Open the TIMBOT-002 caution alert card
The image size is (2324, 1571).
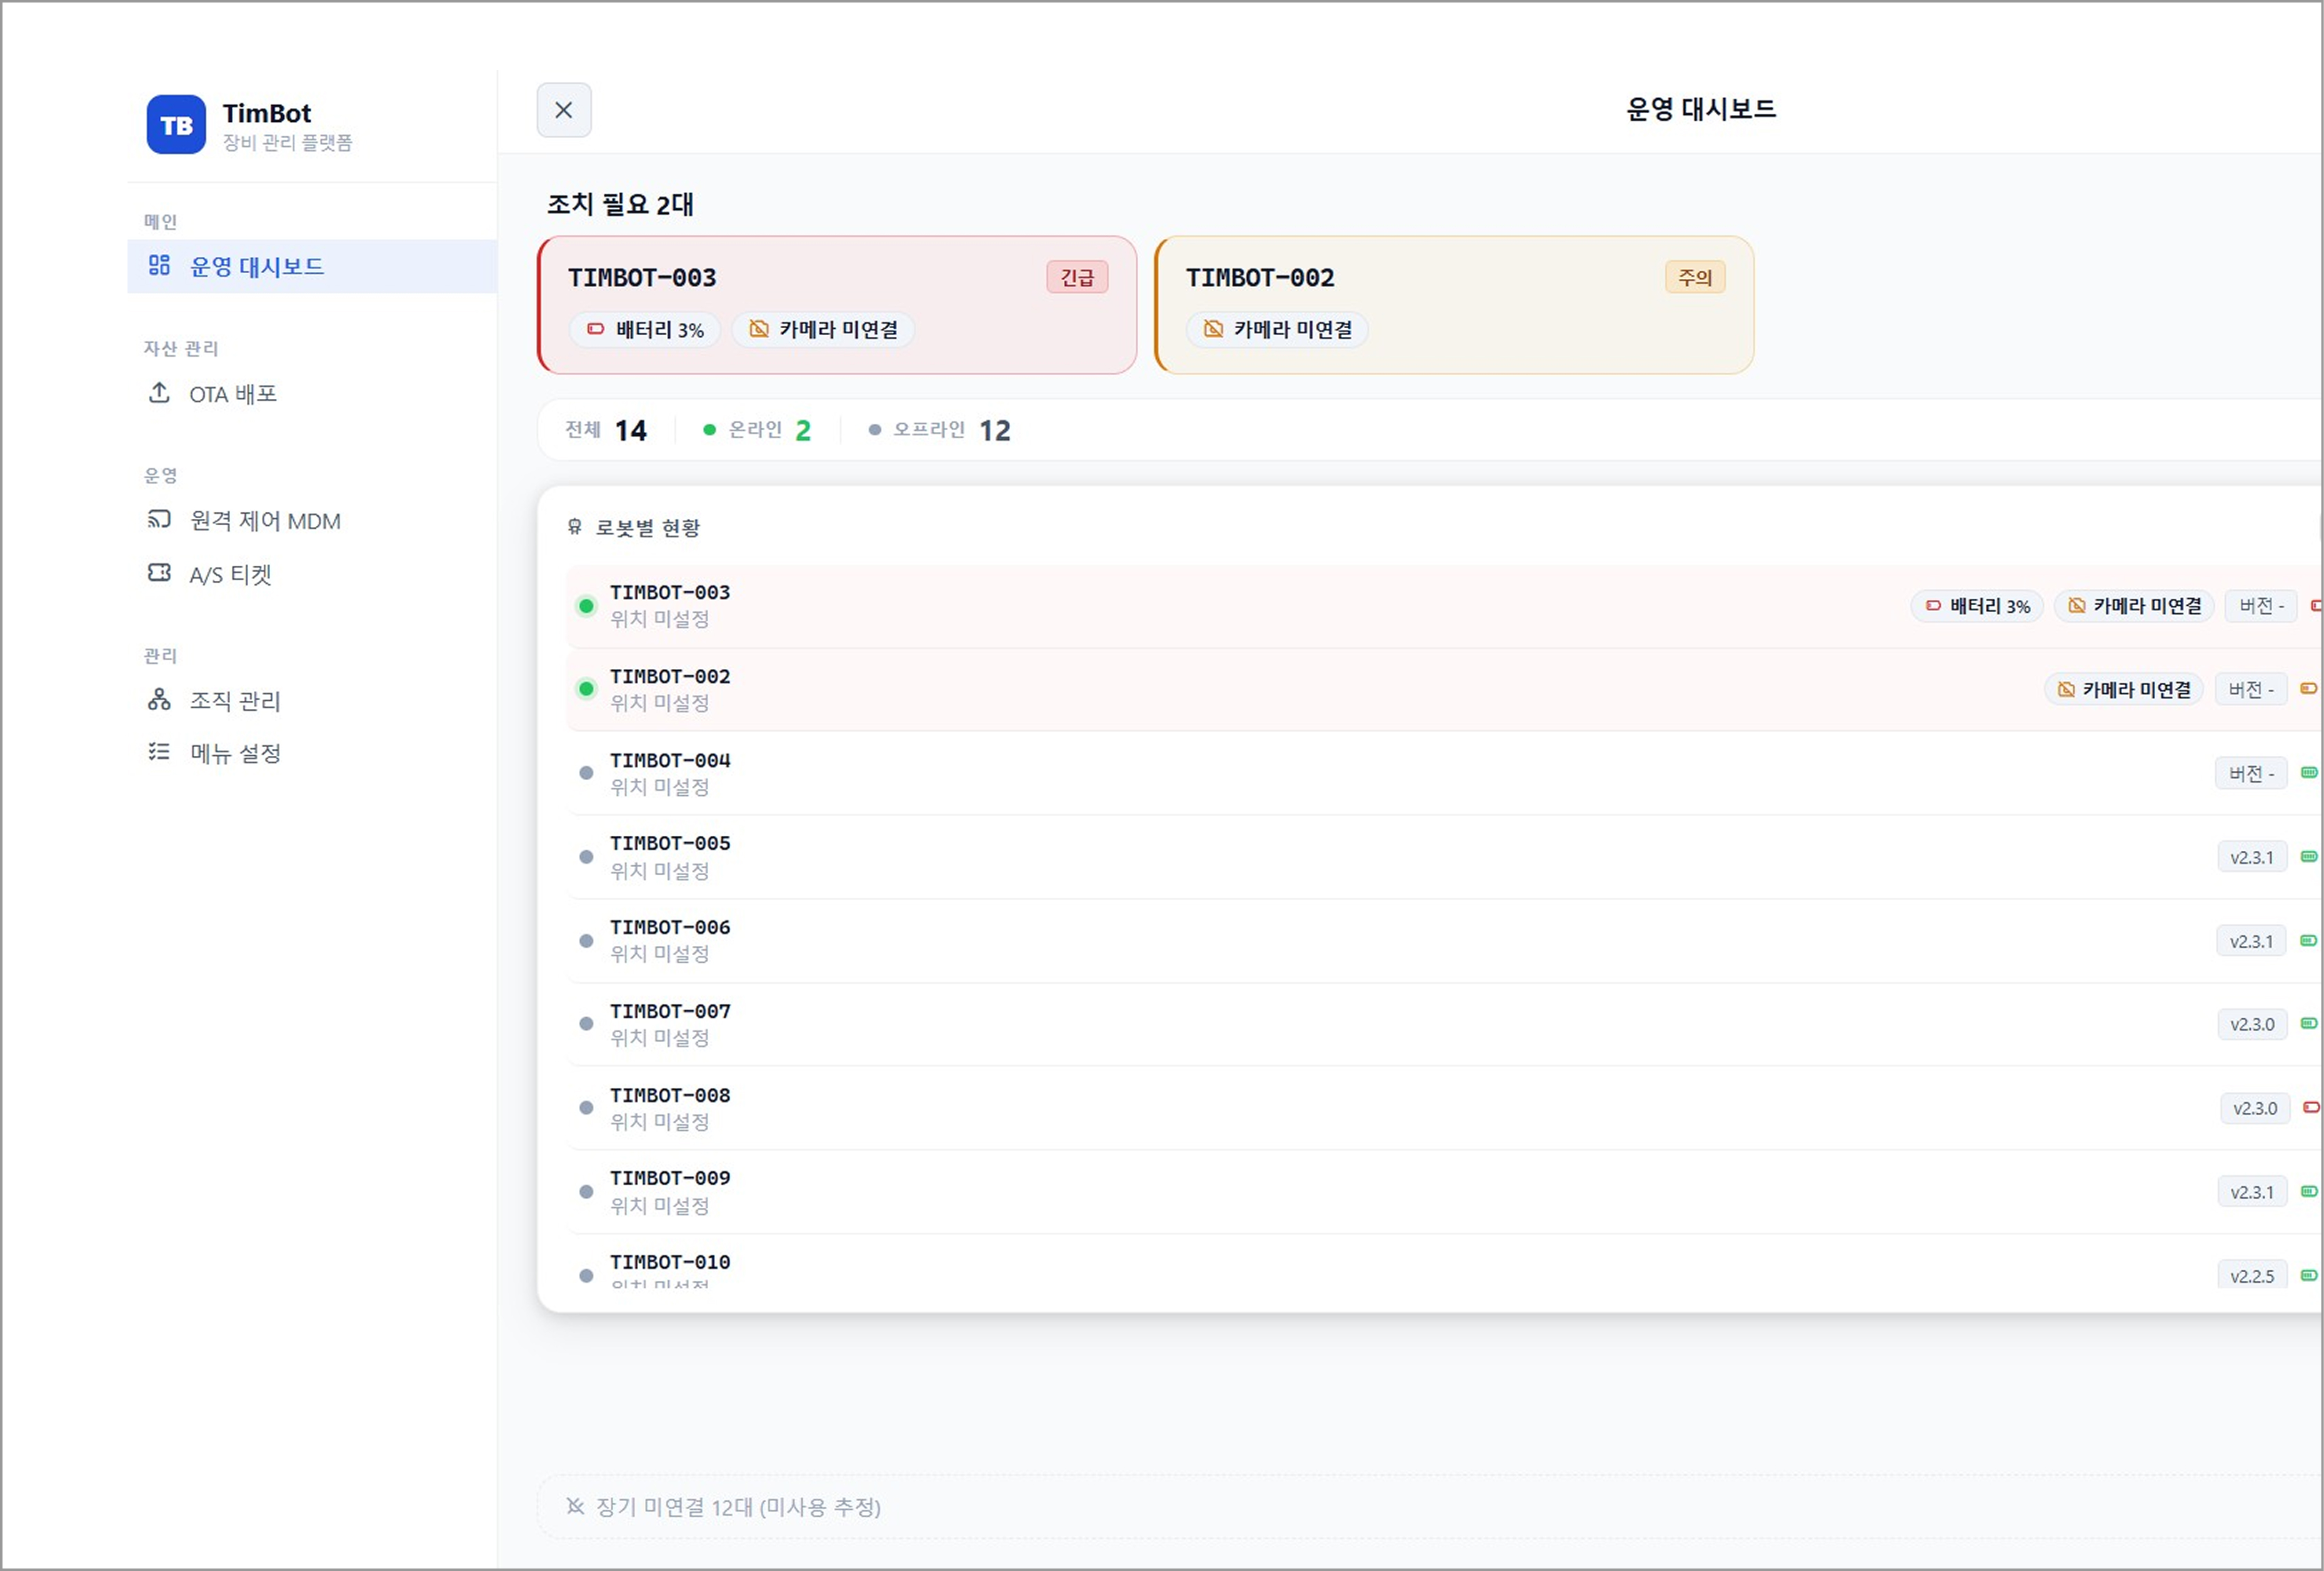1454,305
